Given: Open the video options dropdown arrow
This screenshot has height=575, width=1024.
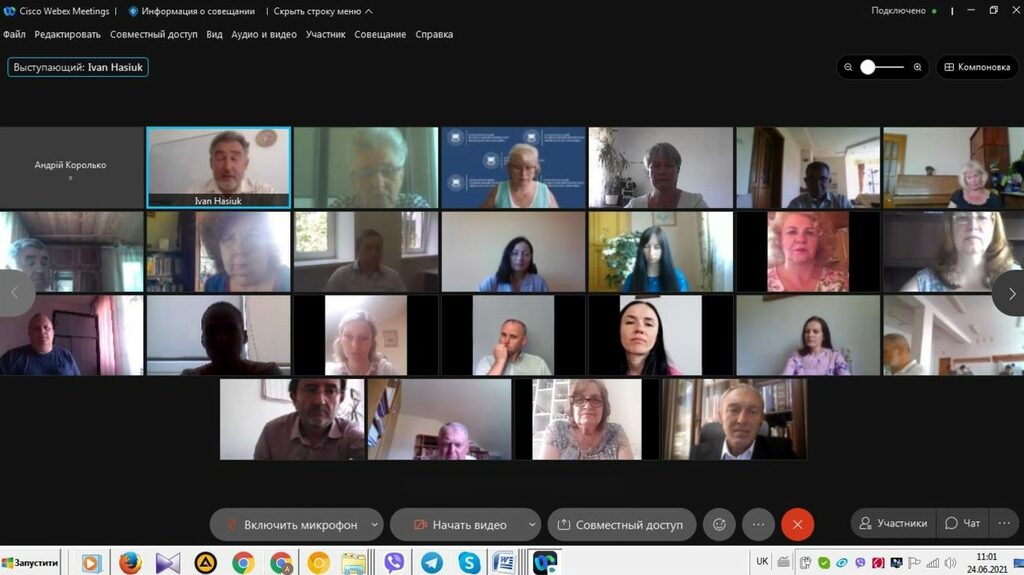Looking at the screenshot, I should pos(532,524).
